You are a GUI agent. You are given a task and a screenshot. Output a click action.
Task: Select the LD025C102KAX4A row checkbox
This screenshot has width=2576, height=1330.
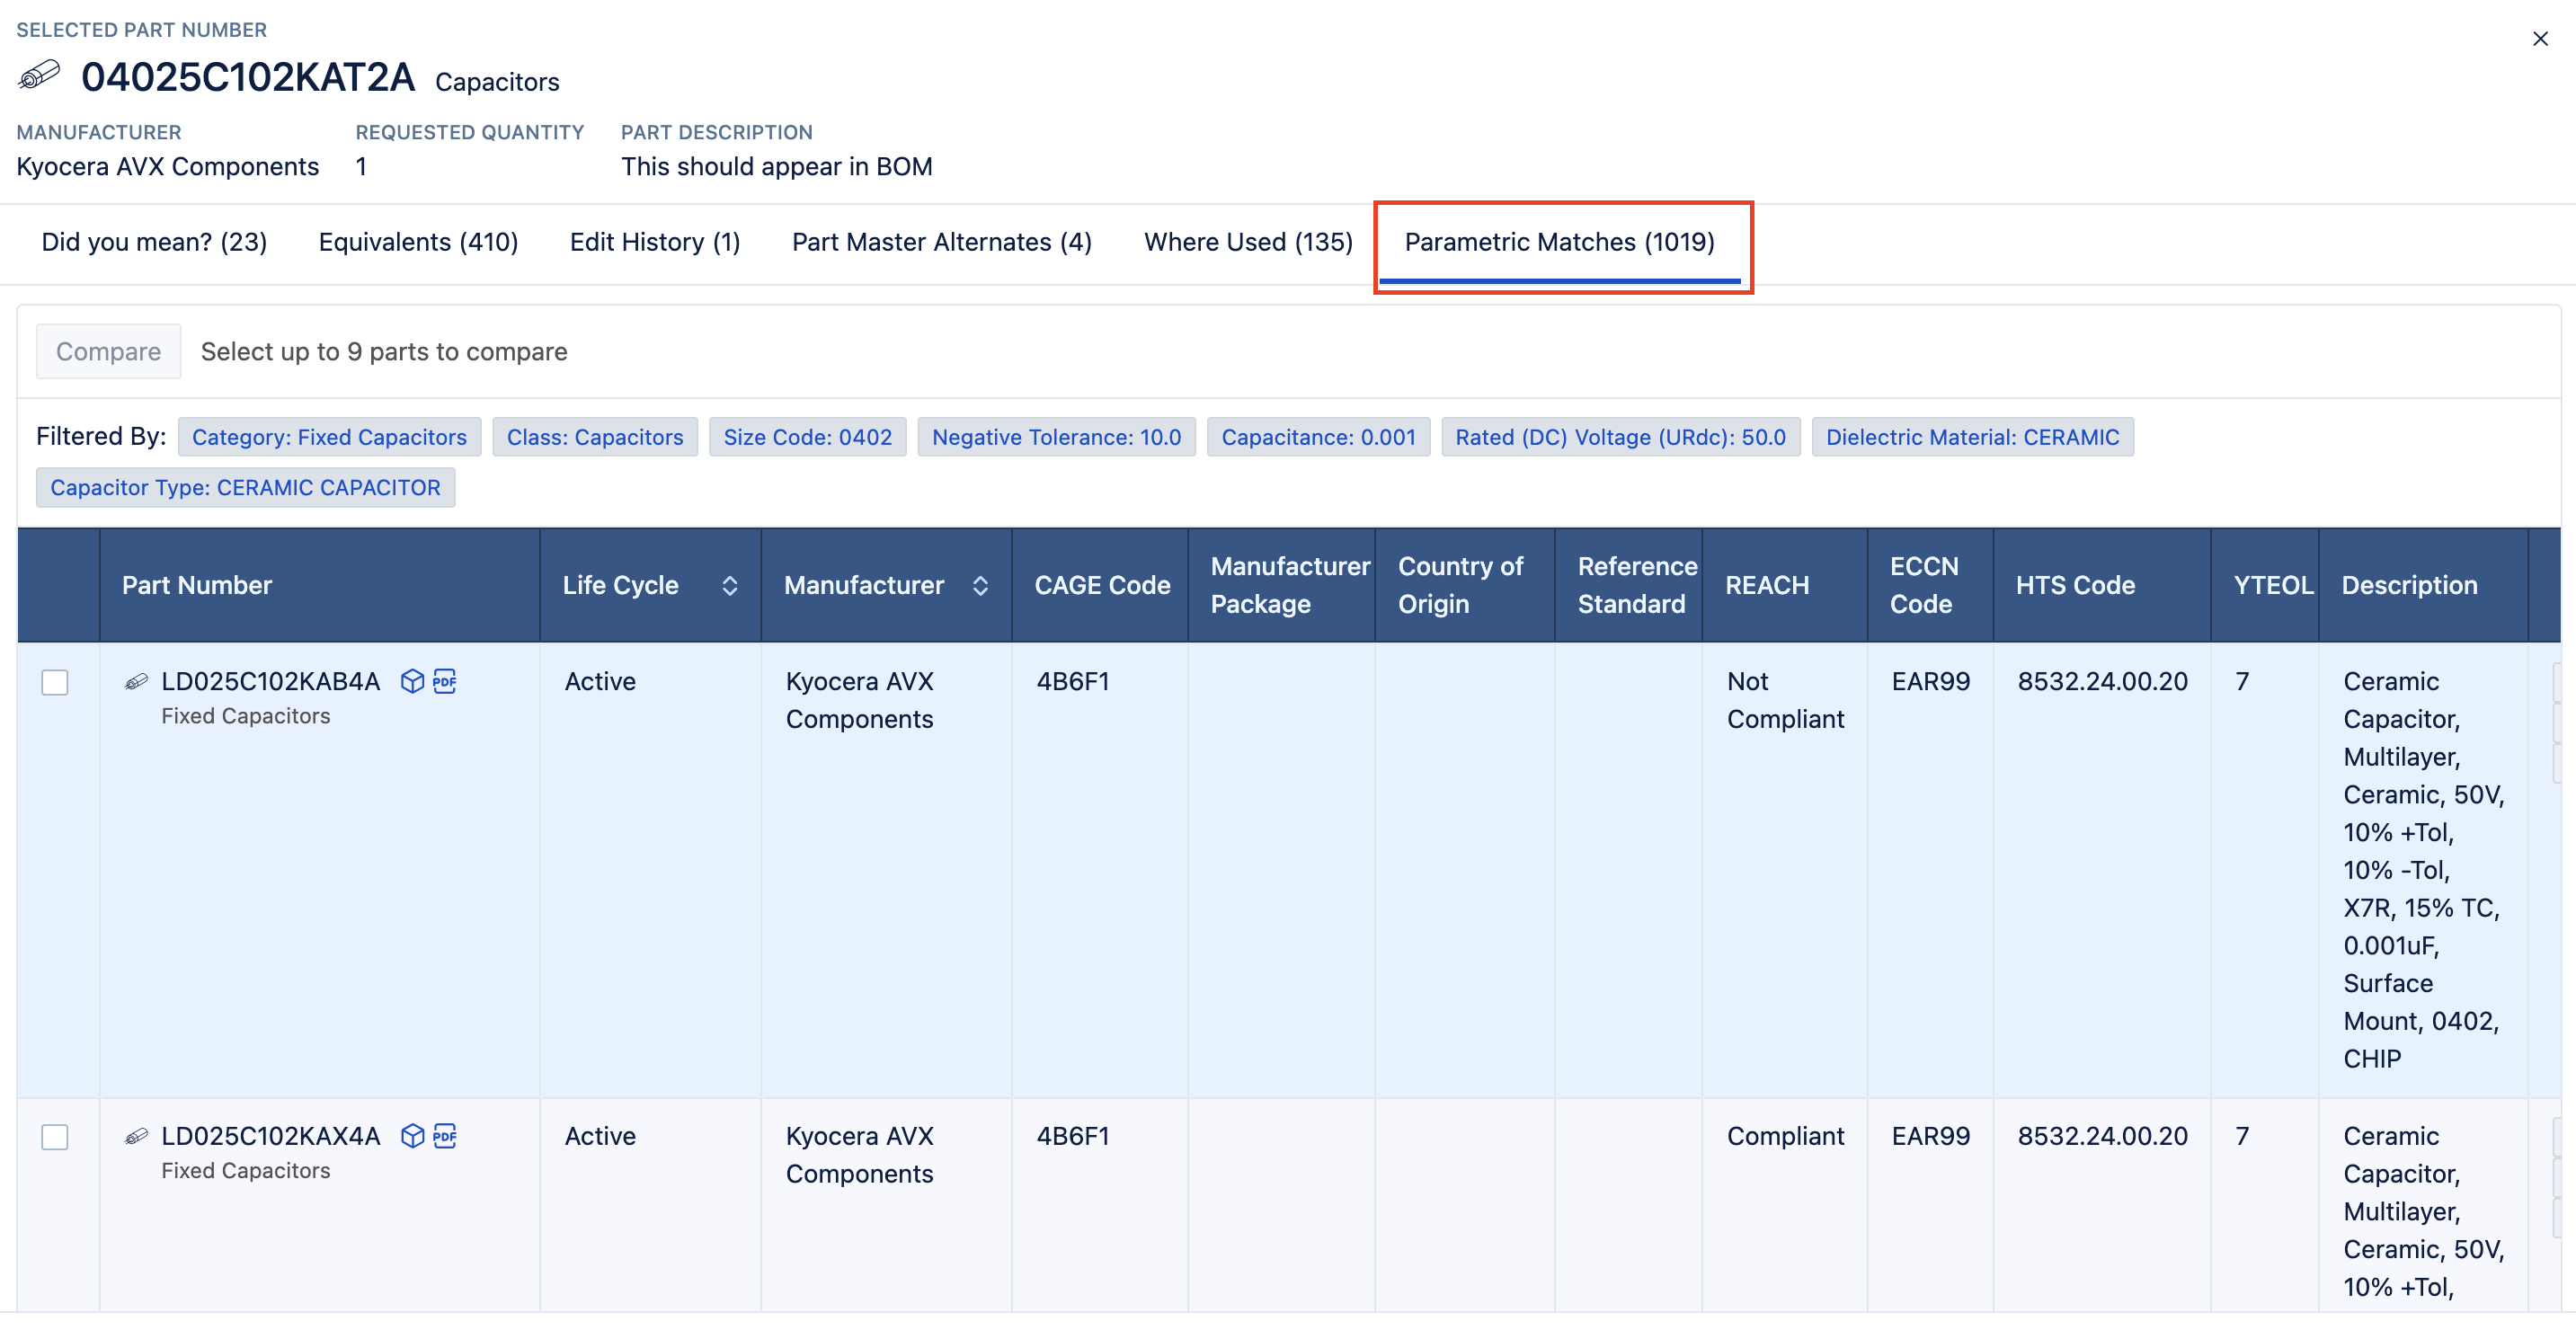tap(55, 1137)
